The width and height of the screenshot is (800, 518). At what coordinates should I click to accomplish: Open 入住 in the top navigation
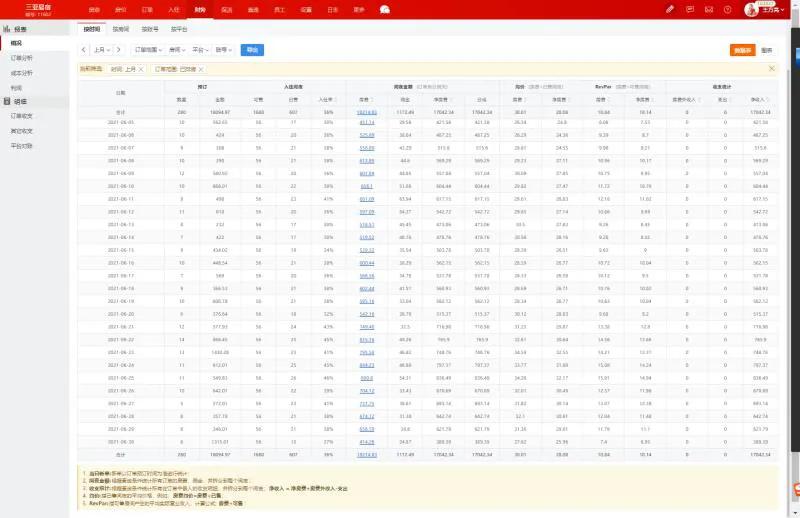[x=173, y=10]
